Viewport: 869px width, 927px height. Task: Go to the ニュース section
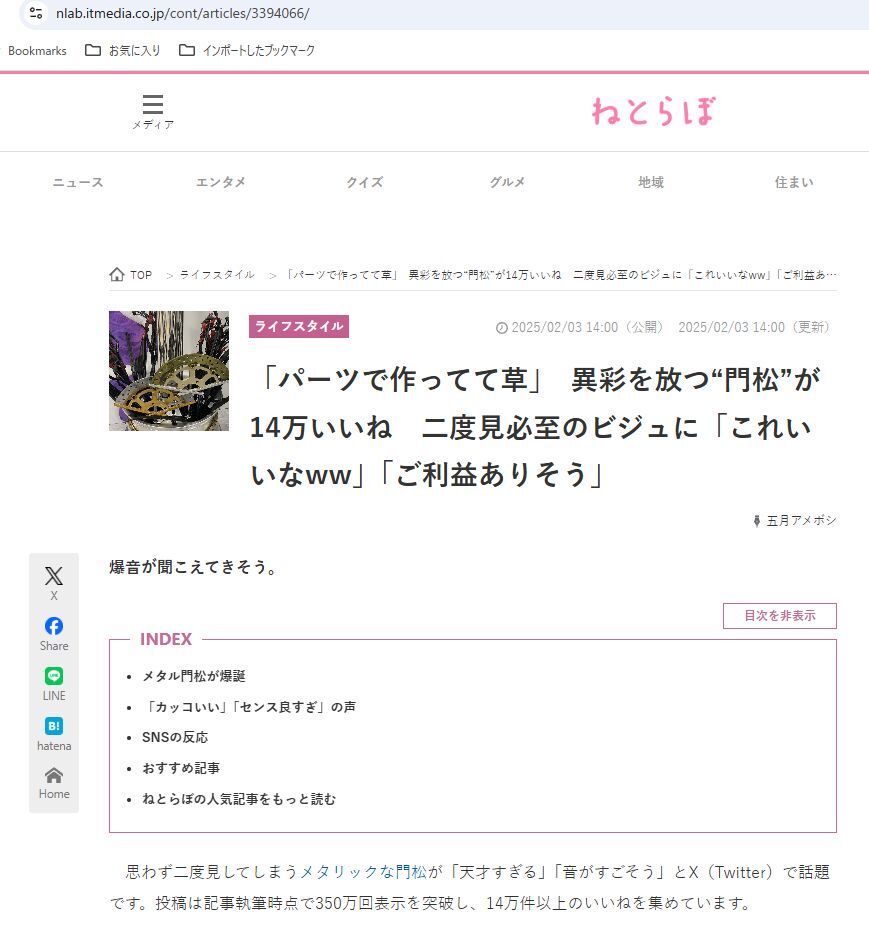78,182
